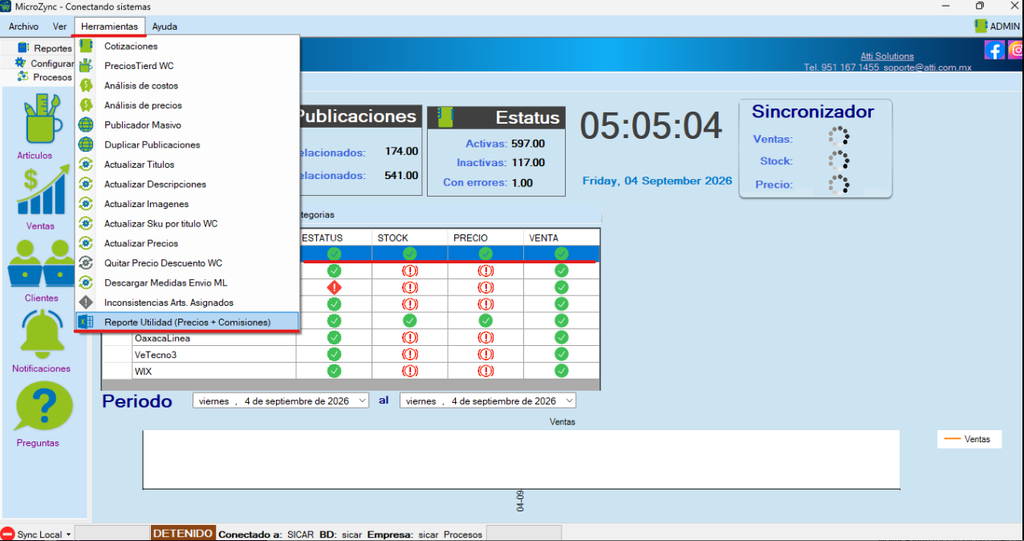Viewport: 1024px width, 541px height.
Task: Click the PRECIO column header
Action: coord(485,238)
